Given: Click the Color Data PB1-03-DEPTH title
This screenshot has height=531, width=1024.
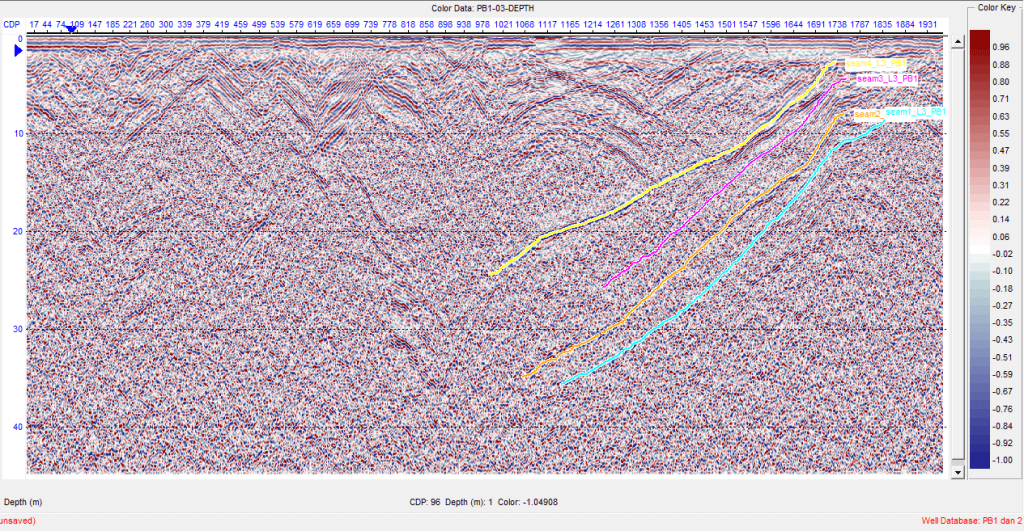Looking at the screenshot, I should (483, 8).
